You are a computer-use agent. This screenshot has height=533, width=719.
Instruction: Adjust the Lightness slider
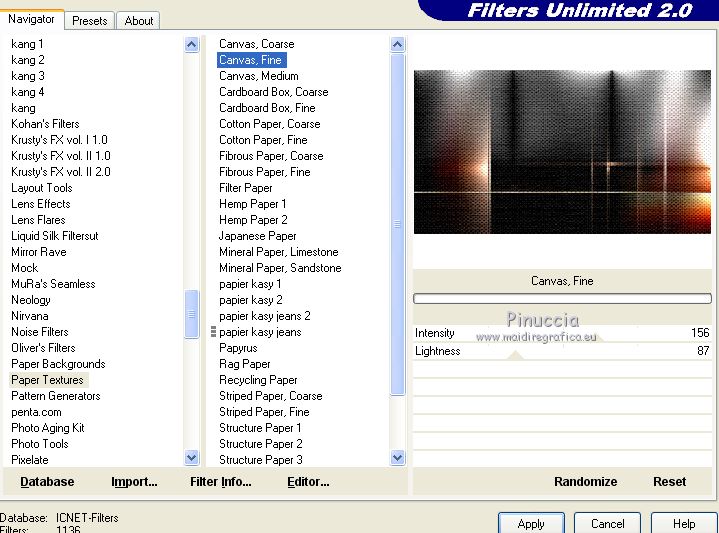pyautogui.click(x=562, y=351)
